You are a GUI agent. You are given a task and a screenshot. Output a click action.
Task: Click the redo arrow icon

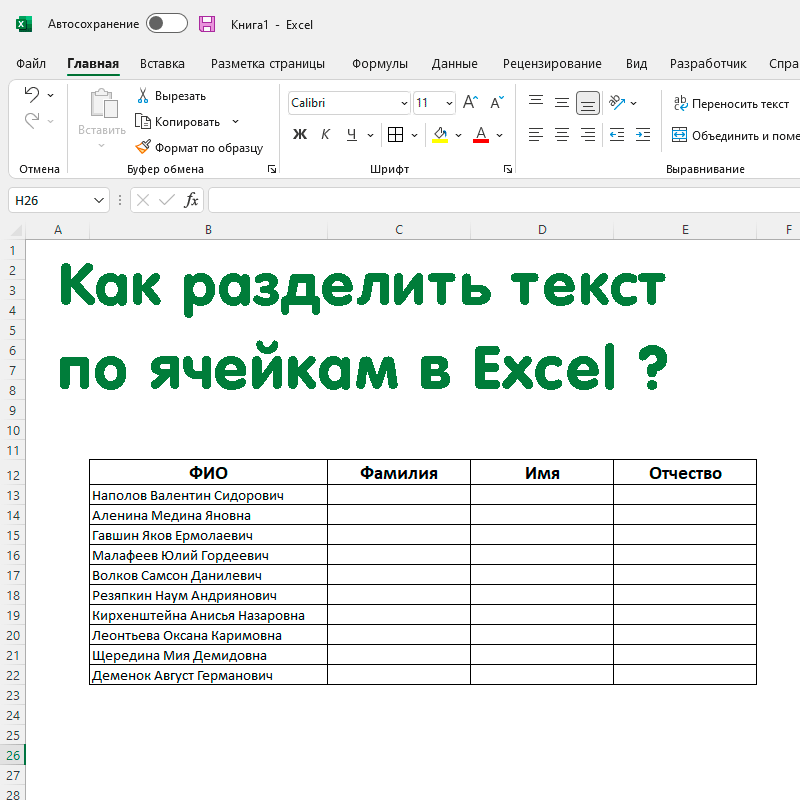32,121
